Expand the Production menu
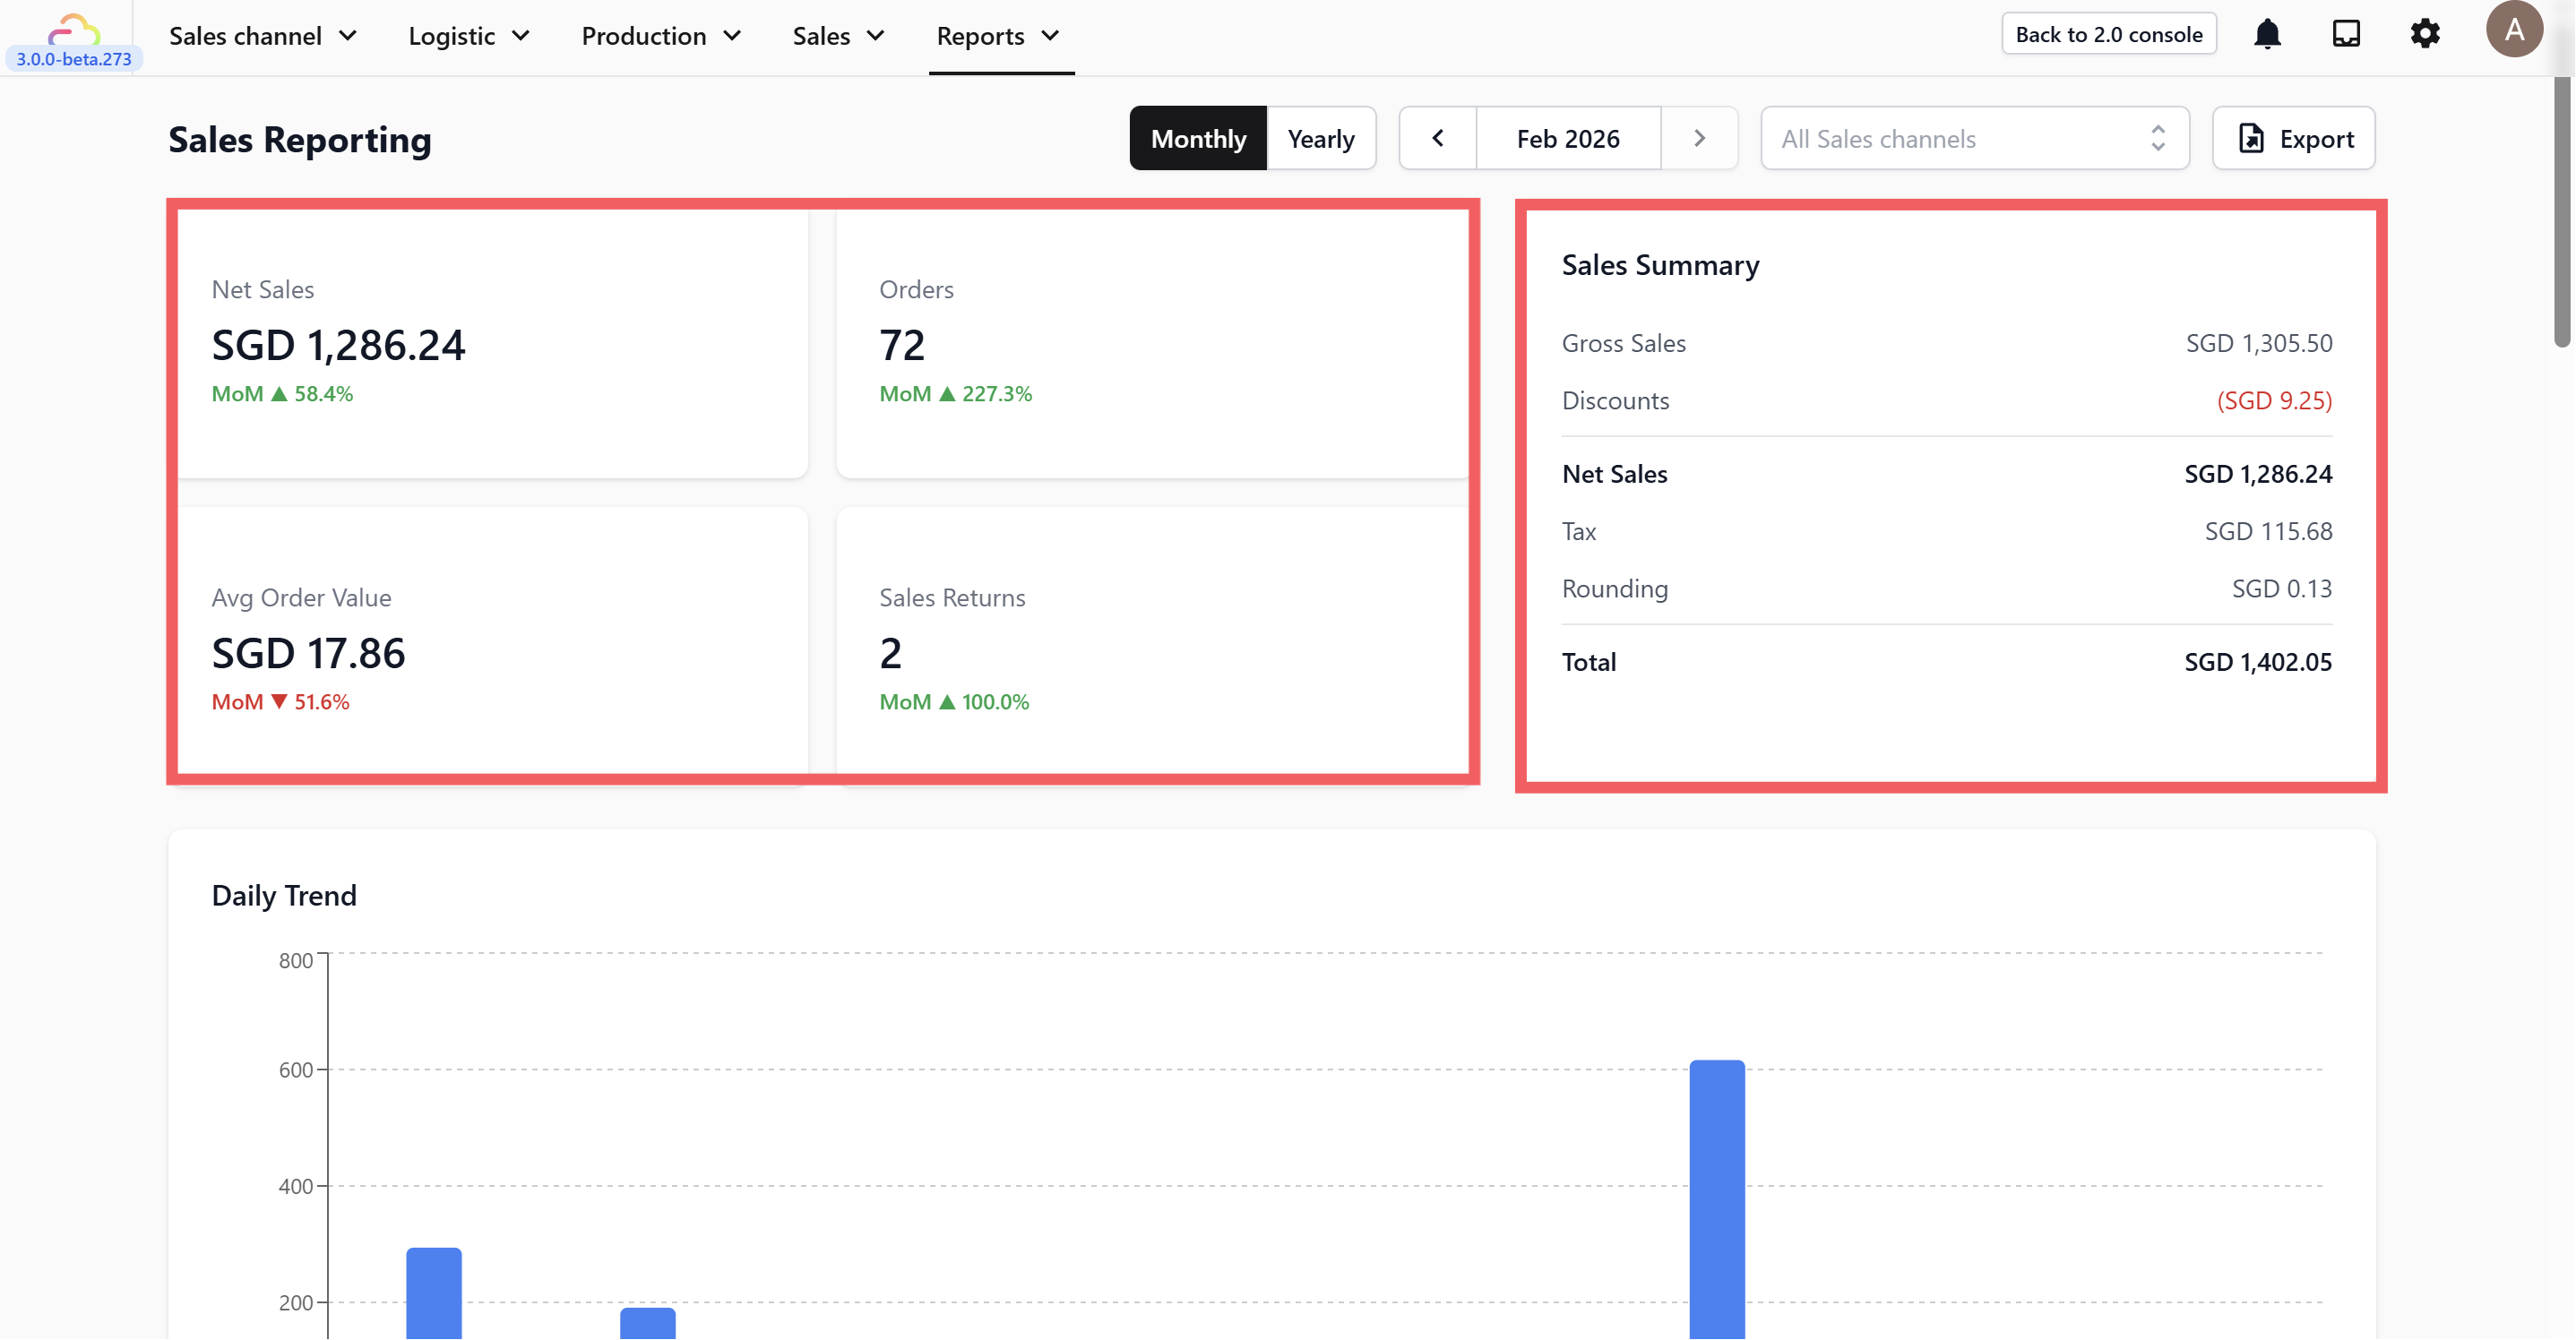This screenshot has height=1340, width=2576. [661, 36]
